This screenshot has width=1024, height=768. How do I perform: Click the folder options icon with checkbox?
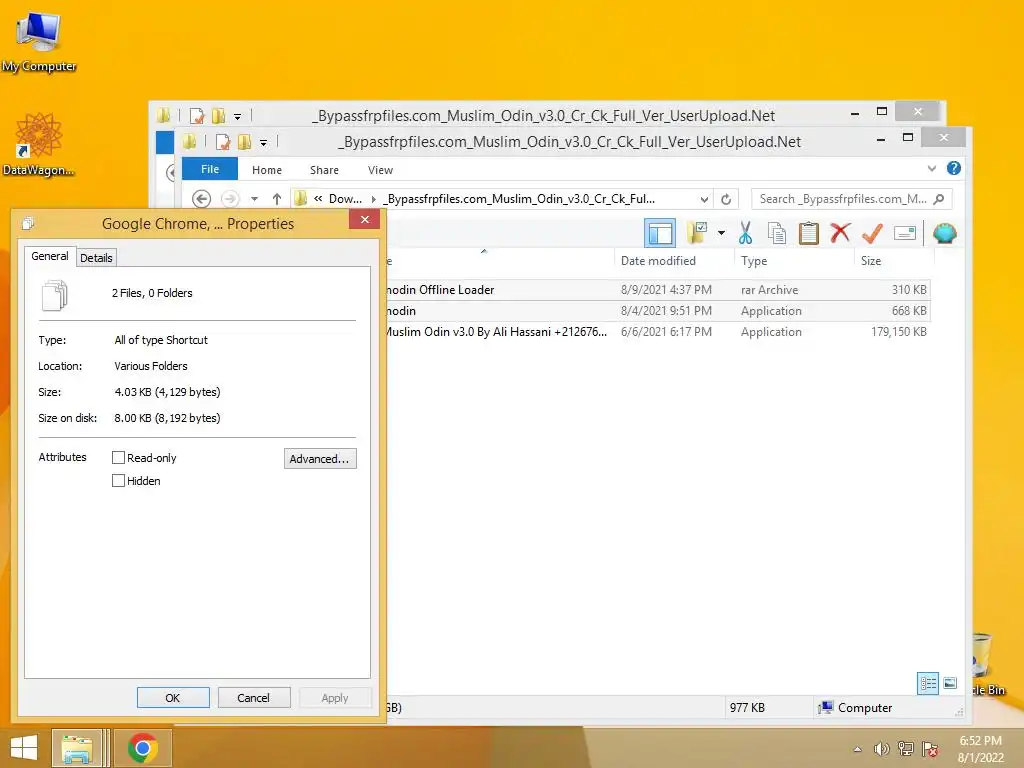(x=697, y=232)
